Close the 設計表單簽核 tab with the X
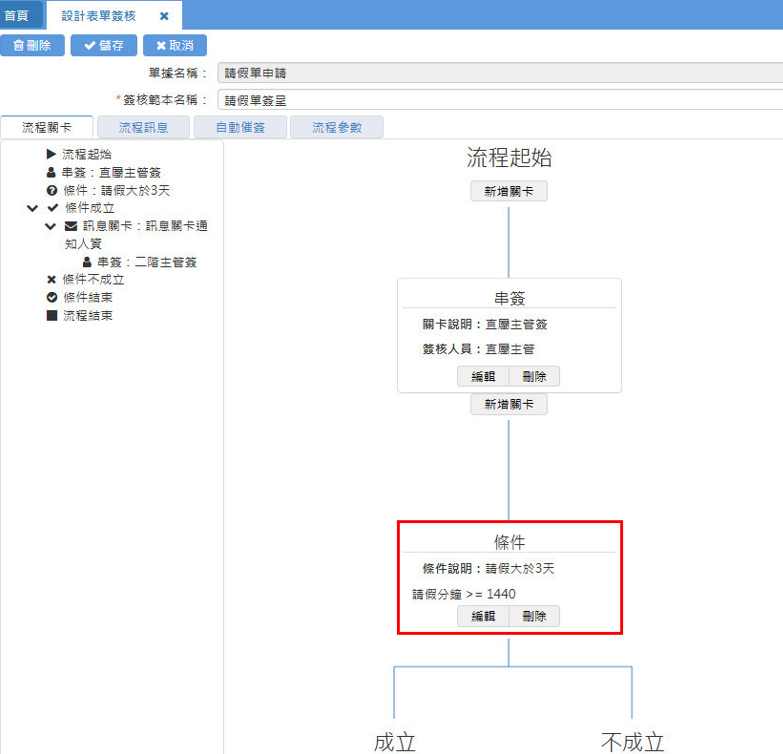 [164, 16]
